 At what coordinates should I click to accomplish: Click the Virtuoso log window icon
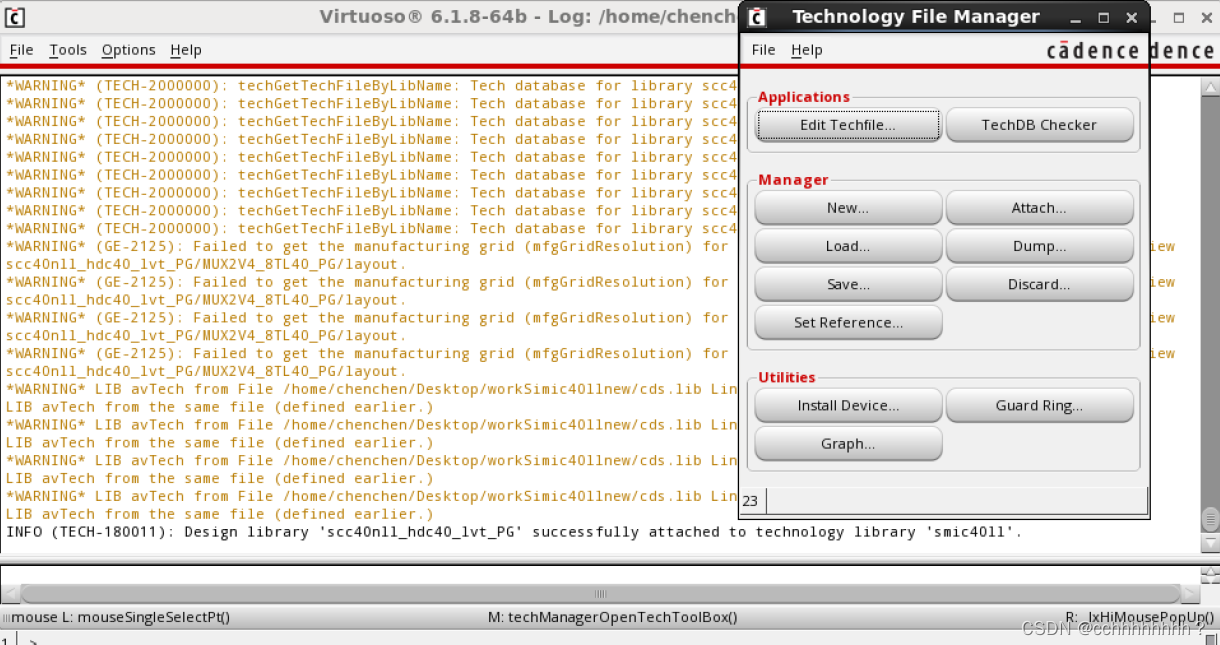click(15, 17)
